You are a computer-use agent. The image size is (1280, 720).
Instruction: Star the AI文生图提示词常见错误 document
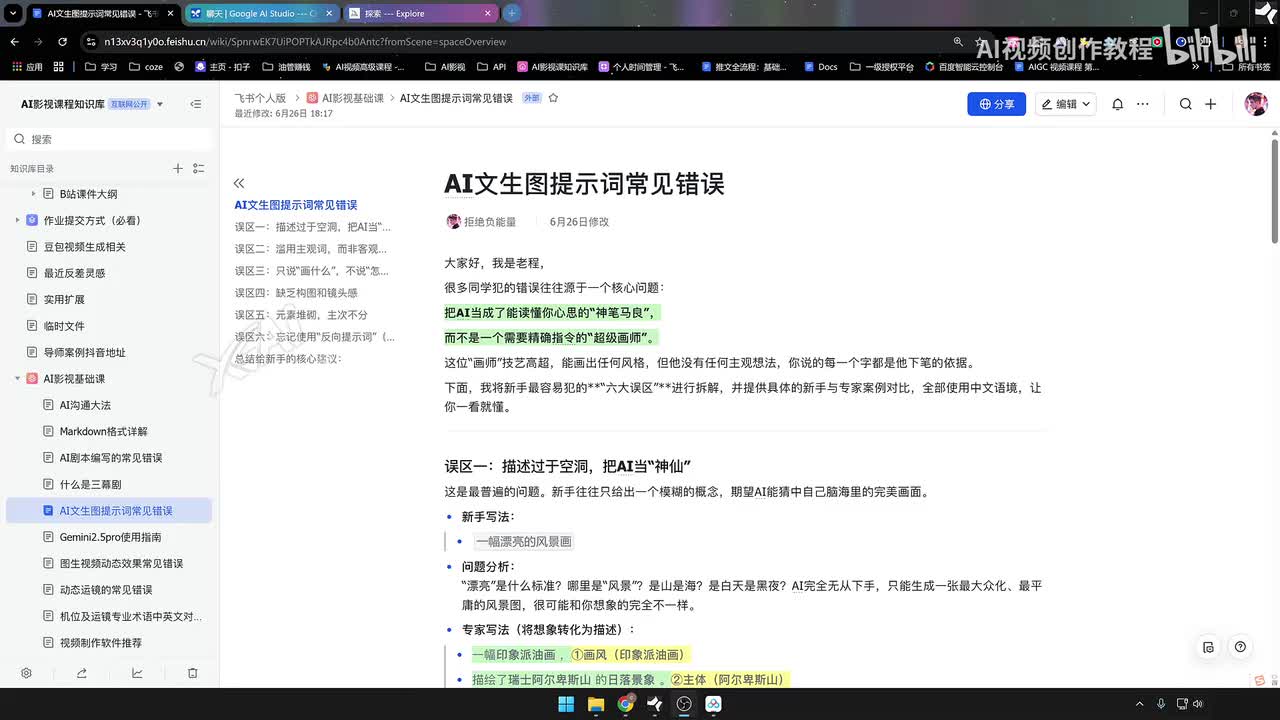tap(553, 98)
